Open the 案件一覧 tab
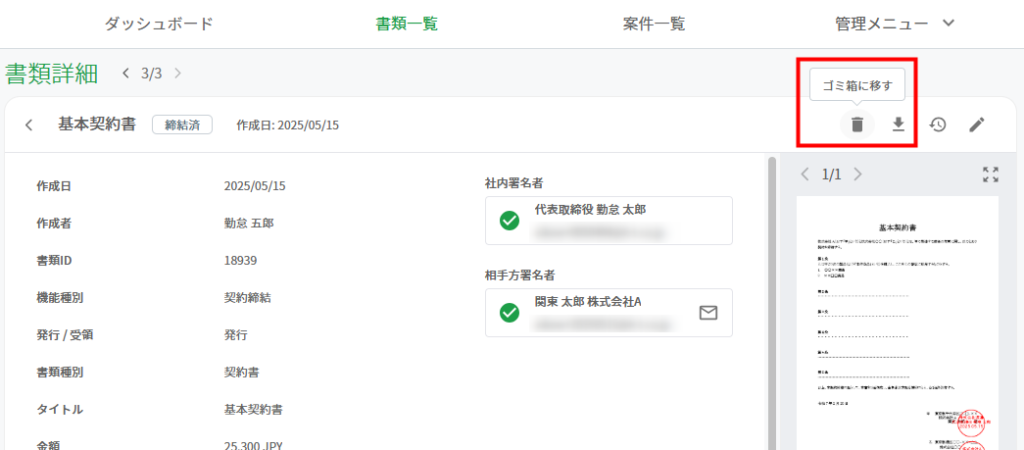Viewport: 1024px width, 450px height. [654, 24]
